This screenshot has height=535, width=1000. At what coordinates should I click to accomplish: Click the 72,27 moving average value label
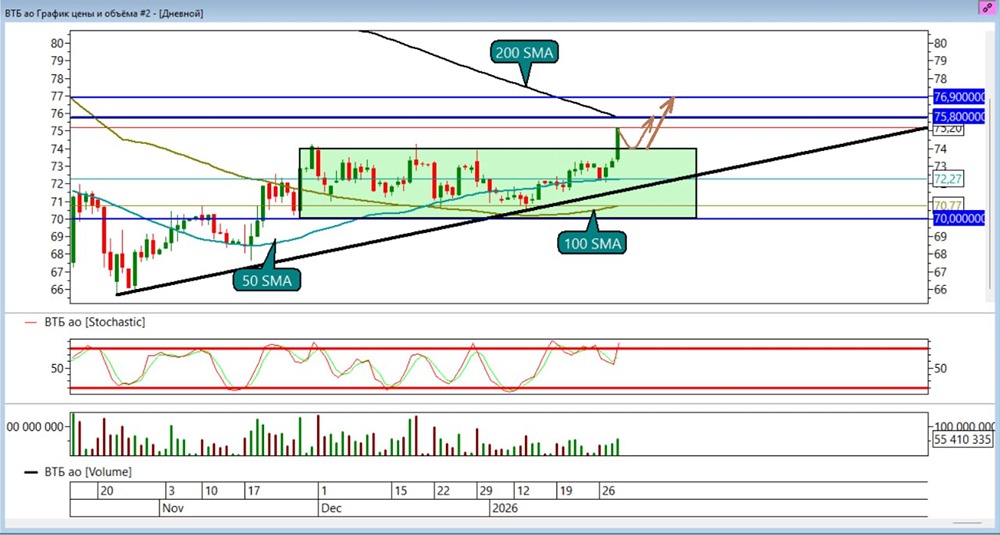pyautogui.click(x=946, y=179)
